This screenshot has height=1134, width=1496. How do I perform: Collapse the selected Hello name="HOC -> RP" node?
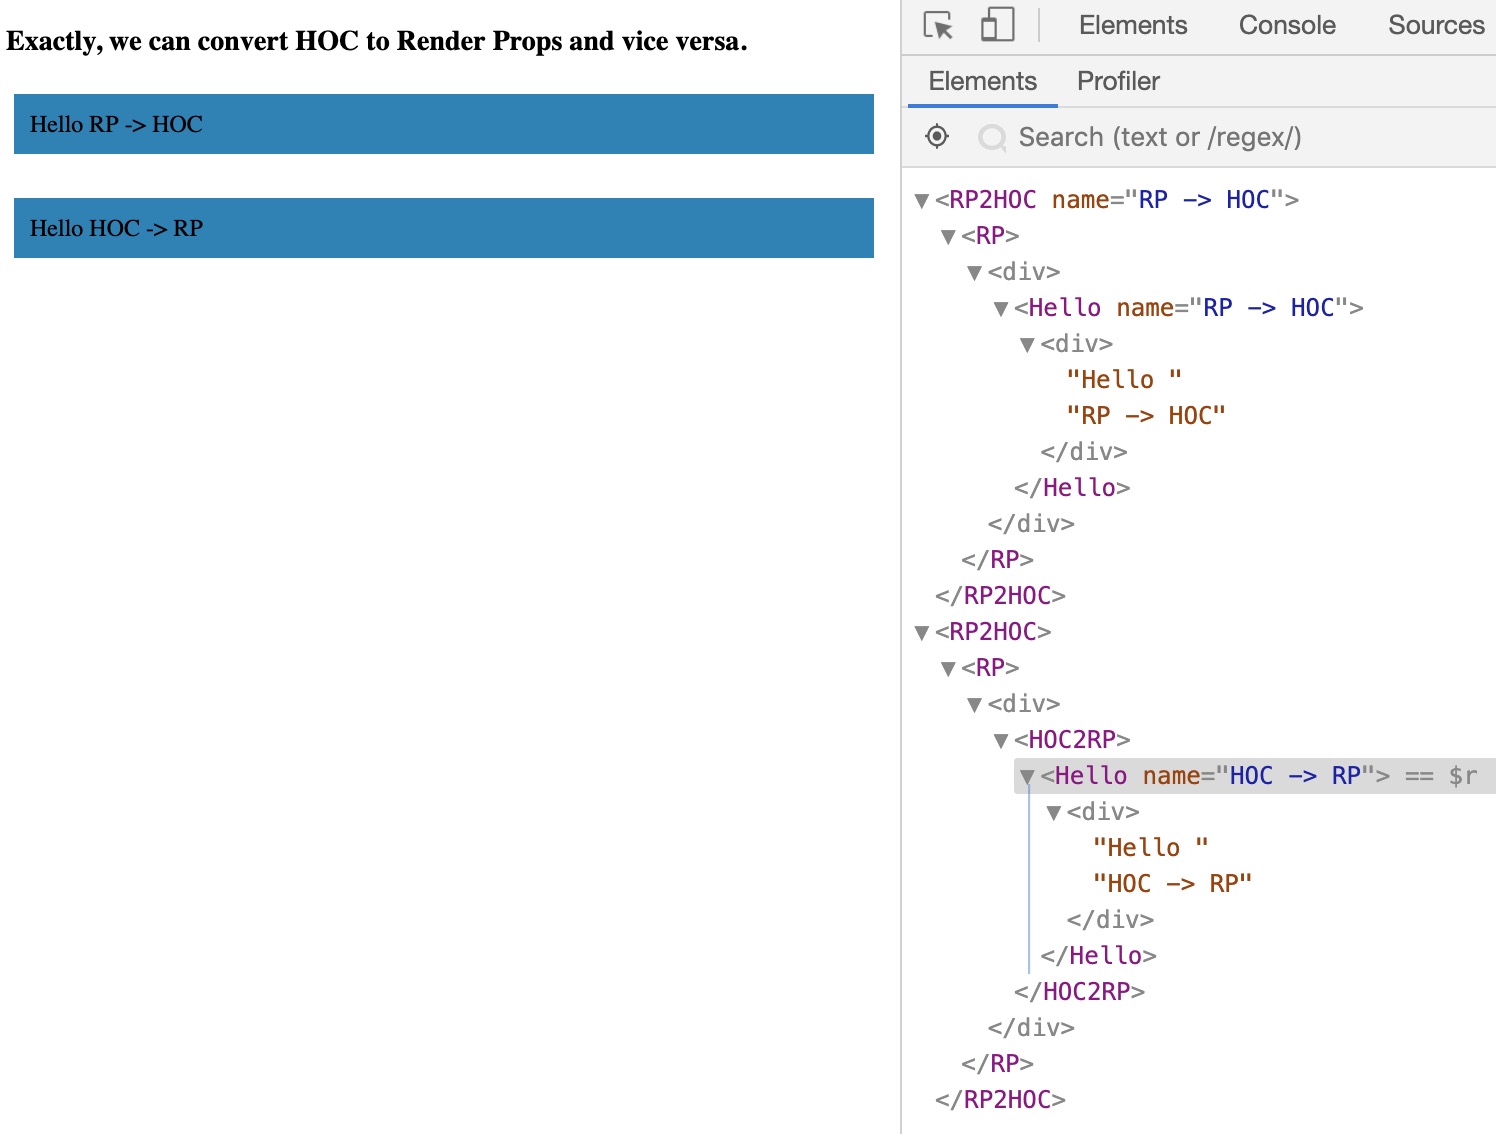point(1026,777)
